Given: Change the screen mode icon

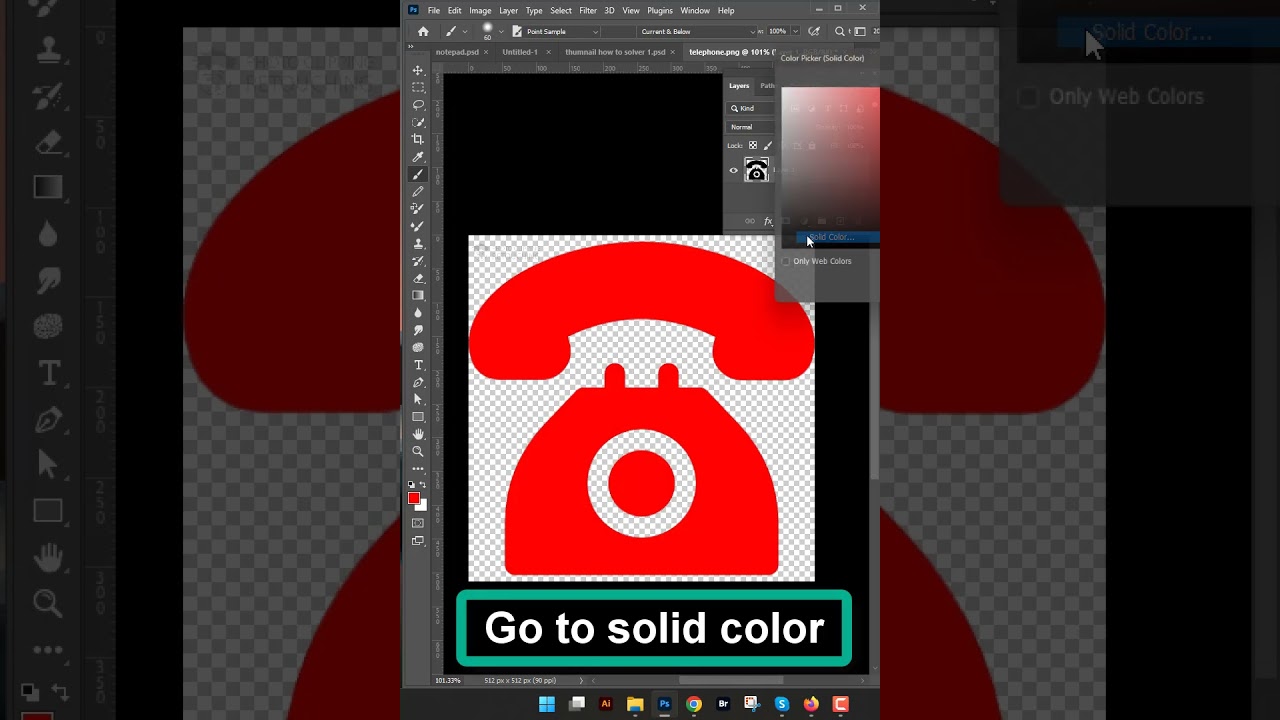Looking at the screenshot, I should click(418, 541).
